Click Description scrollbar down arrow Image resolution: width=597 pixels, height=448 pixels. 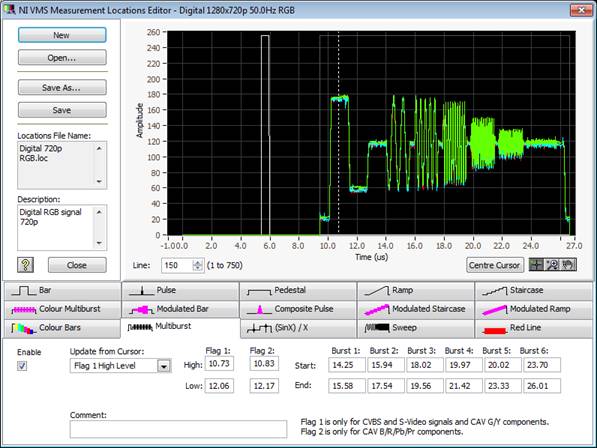coord(100,243)
